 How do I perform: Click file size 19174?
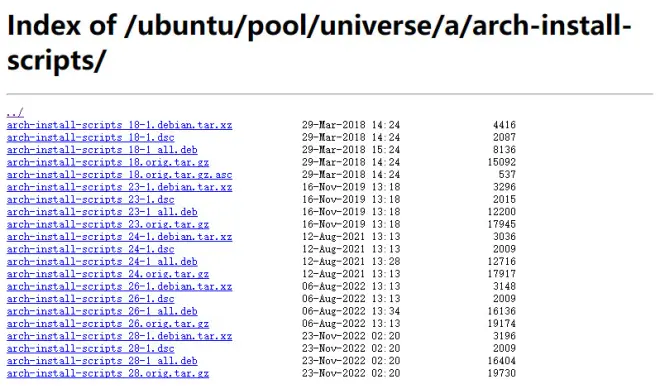tap(502, 324)
